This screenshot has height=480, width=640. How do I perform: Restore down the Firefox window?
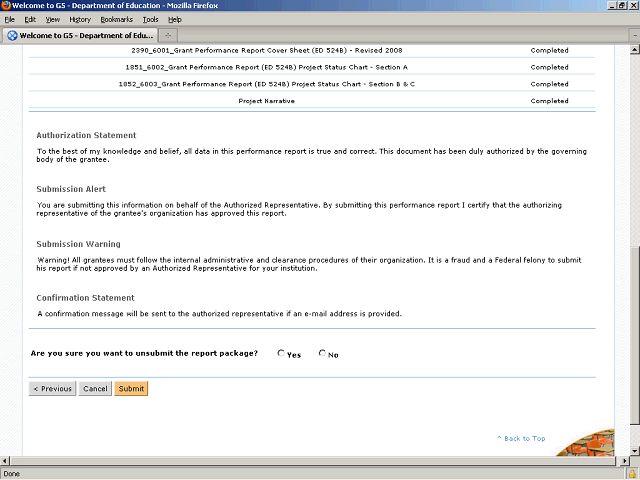(x=622, y=5)
